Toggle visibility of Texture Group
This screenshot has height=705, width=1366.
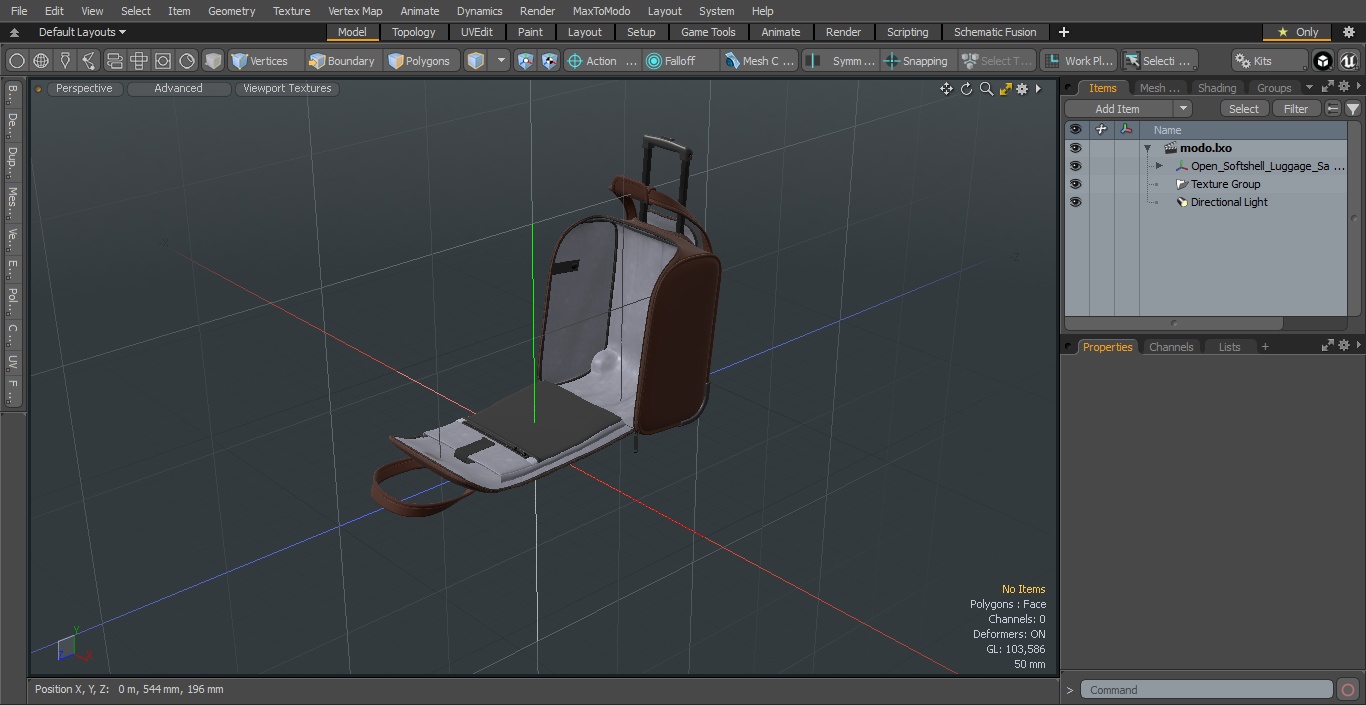coord(1075,184)
